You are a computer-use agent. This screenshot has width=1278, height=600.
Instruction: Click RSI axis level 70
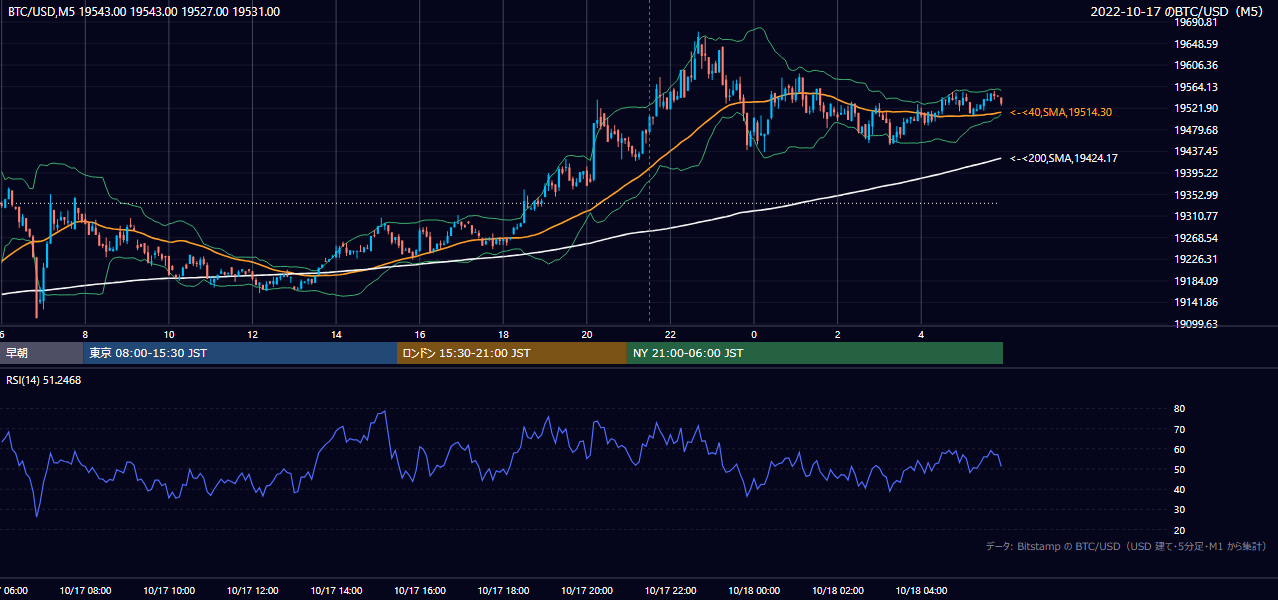(x=1179, y=429)
